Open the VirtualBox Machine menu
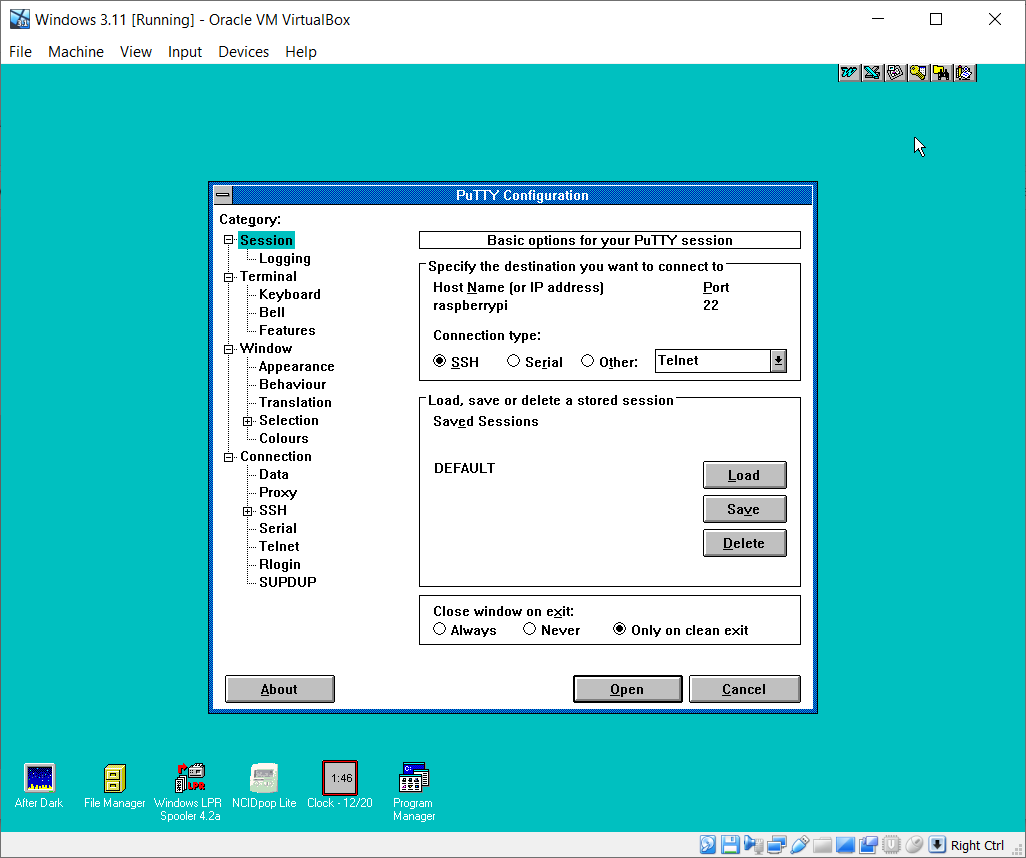The height and width of the screenshot is (858, 1026). coord(76,52)
